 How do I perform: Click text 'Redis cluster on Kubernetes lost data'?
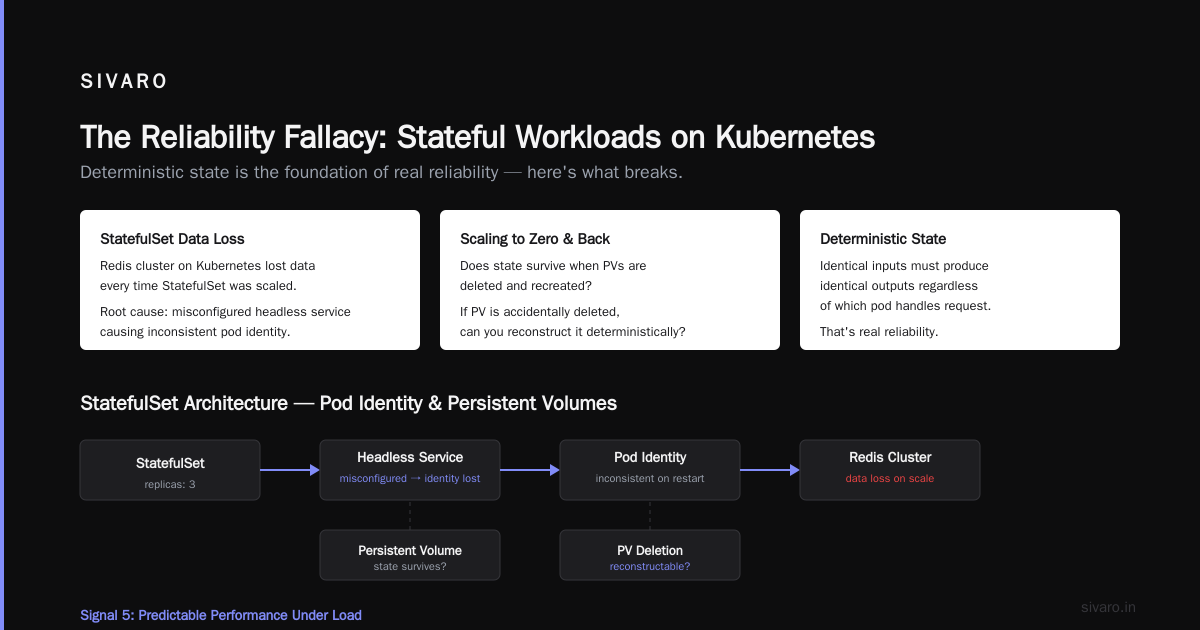coord(208,266)
